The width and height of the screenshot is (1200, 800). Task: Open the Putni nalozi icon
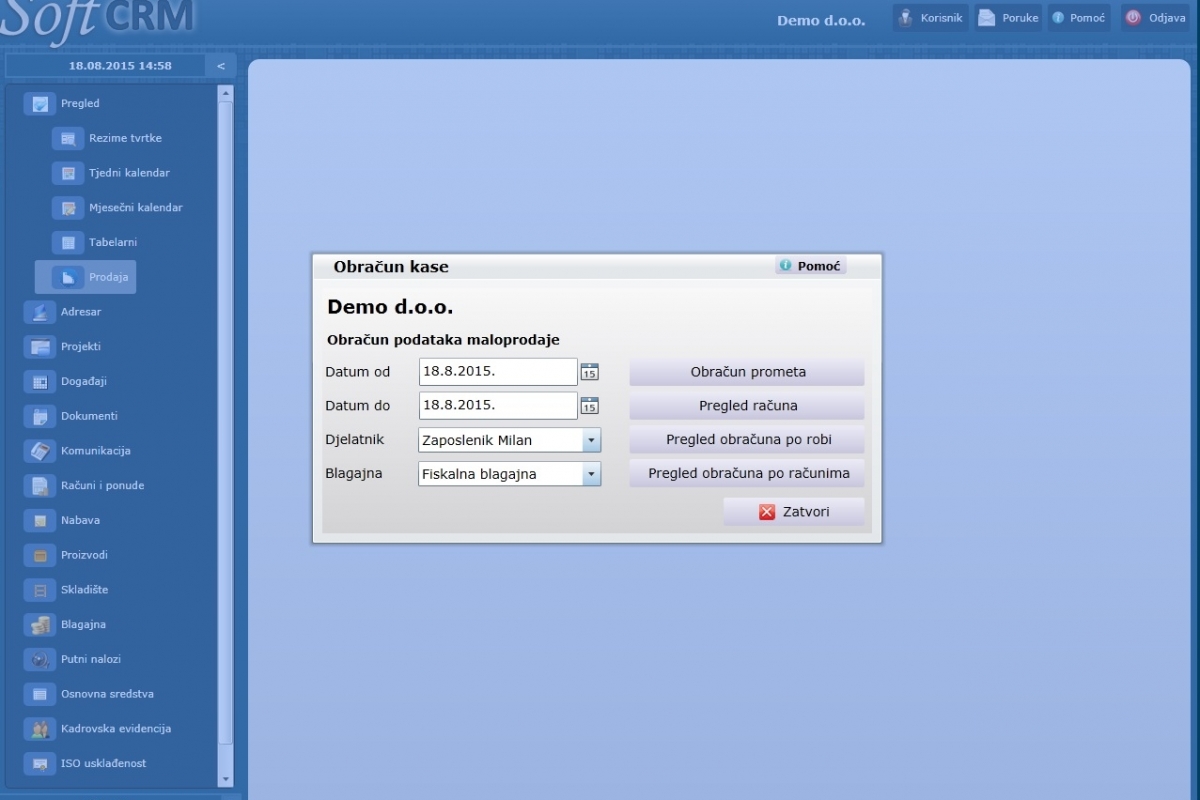40,659
